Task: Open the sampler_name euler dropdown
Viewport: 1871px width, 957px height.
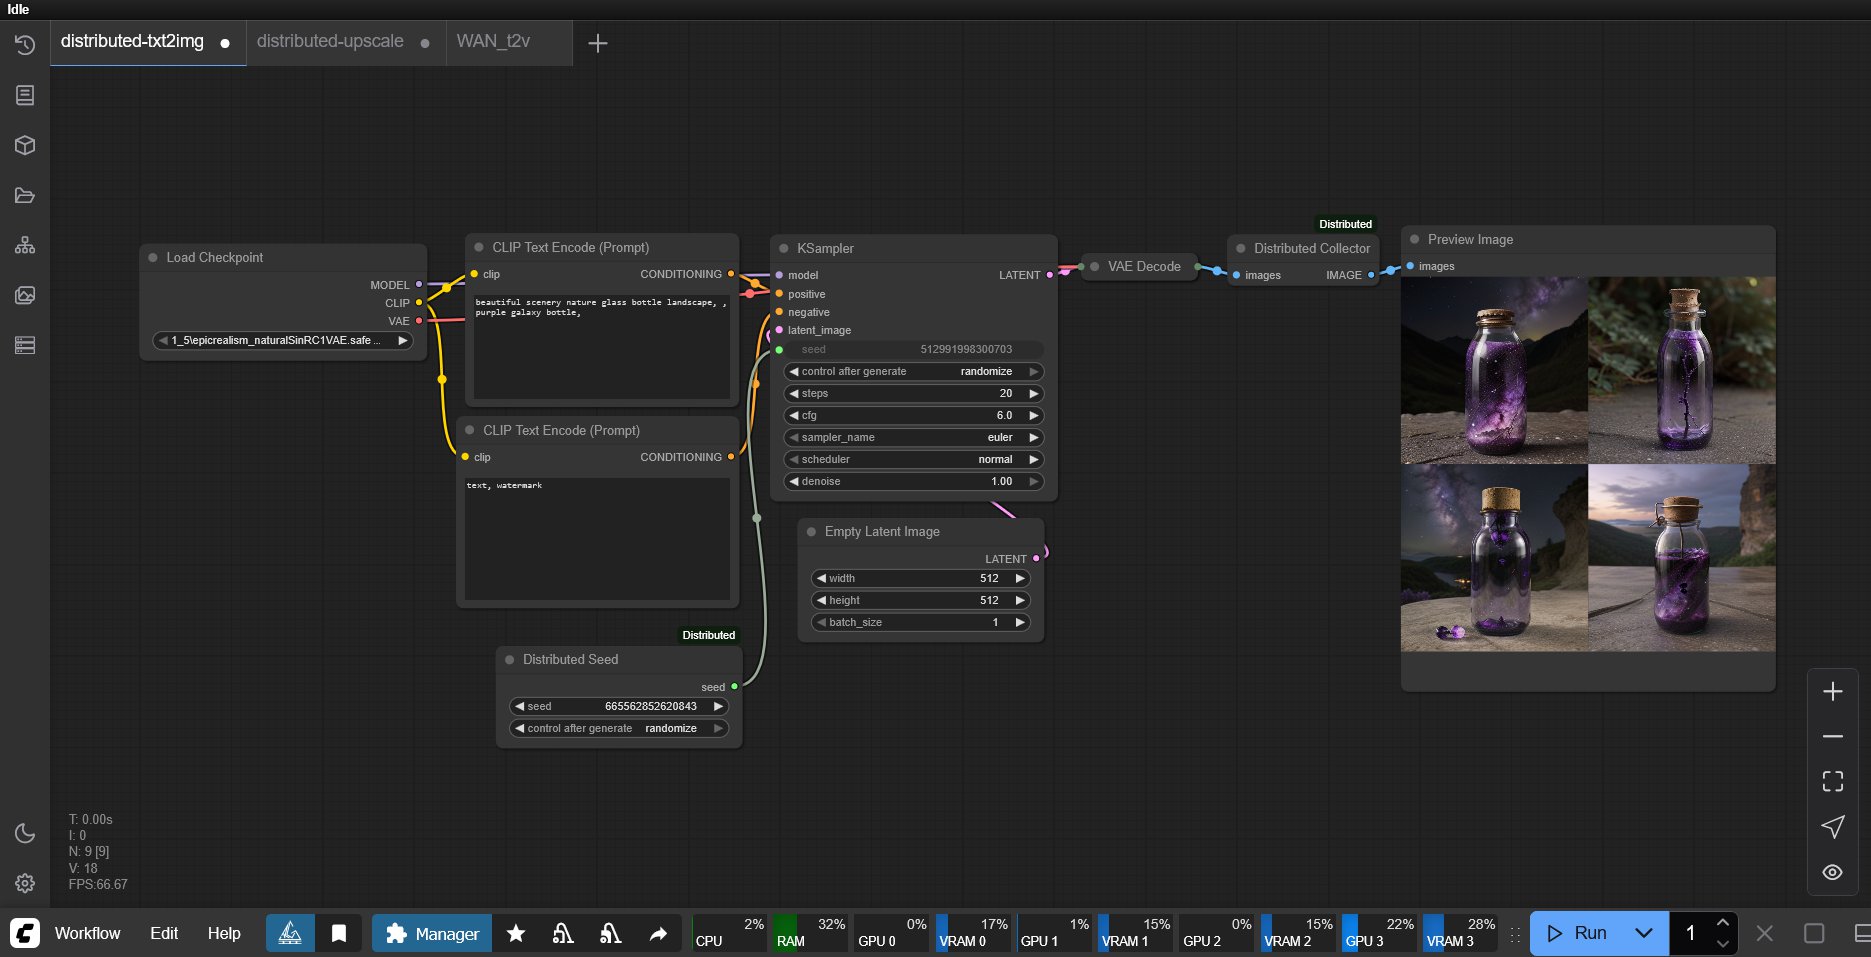Action: 912,437
